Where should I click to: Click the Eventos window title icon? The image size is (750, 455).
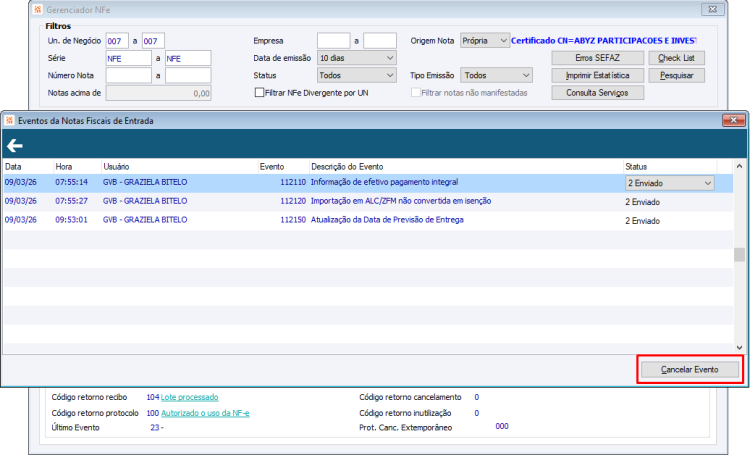click(x=11, y=120)
